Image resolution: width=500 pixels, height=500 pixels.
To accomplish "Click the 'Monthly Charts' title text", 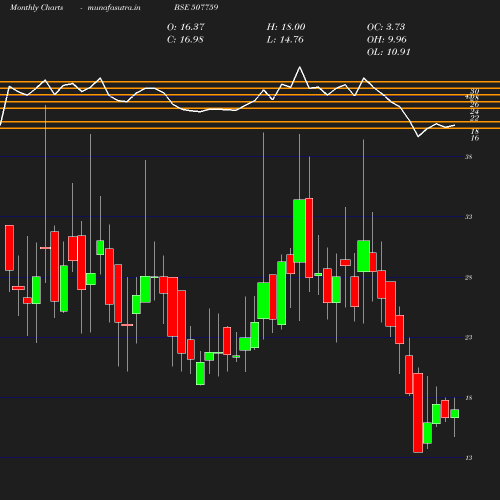I will pyautogui.click(x=37, y=8).
